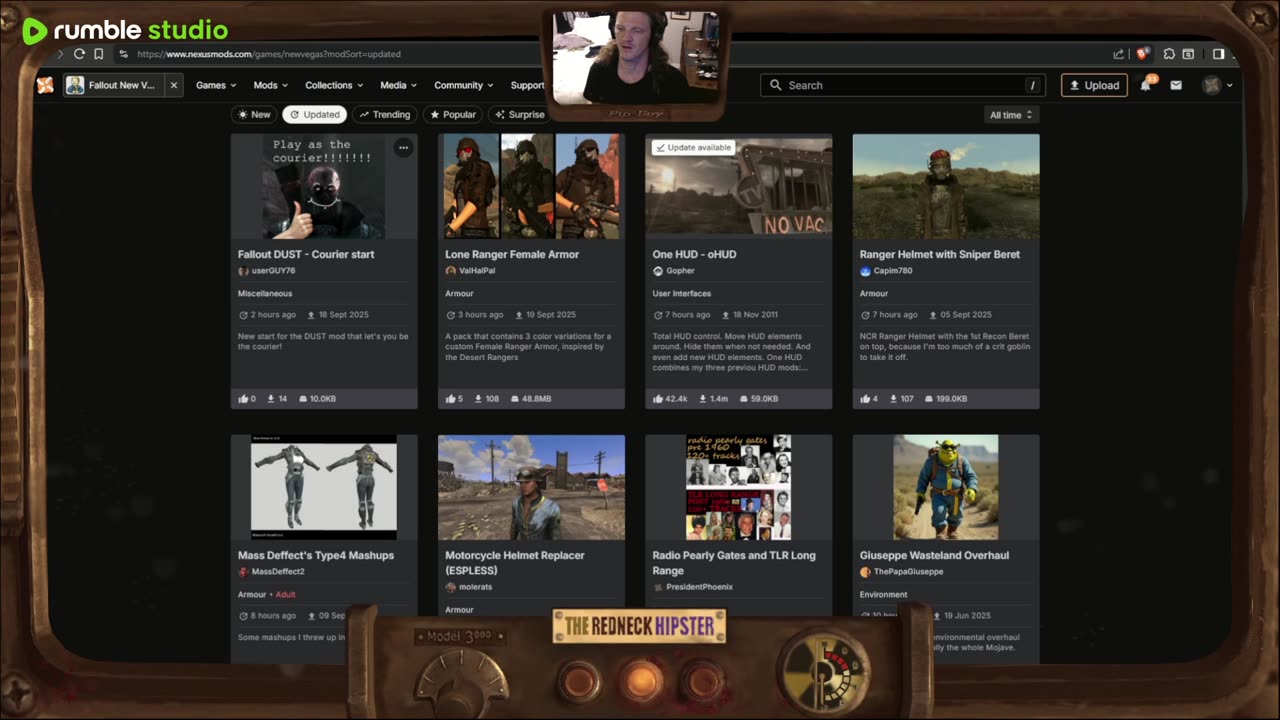Expand the Community menu

click(x=464, y=85)
